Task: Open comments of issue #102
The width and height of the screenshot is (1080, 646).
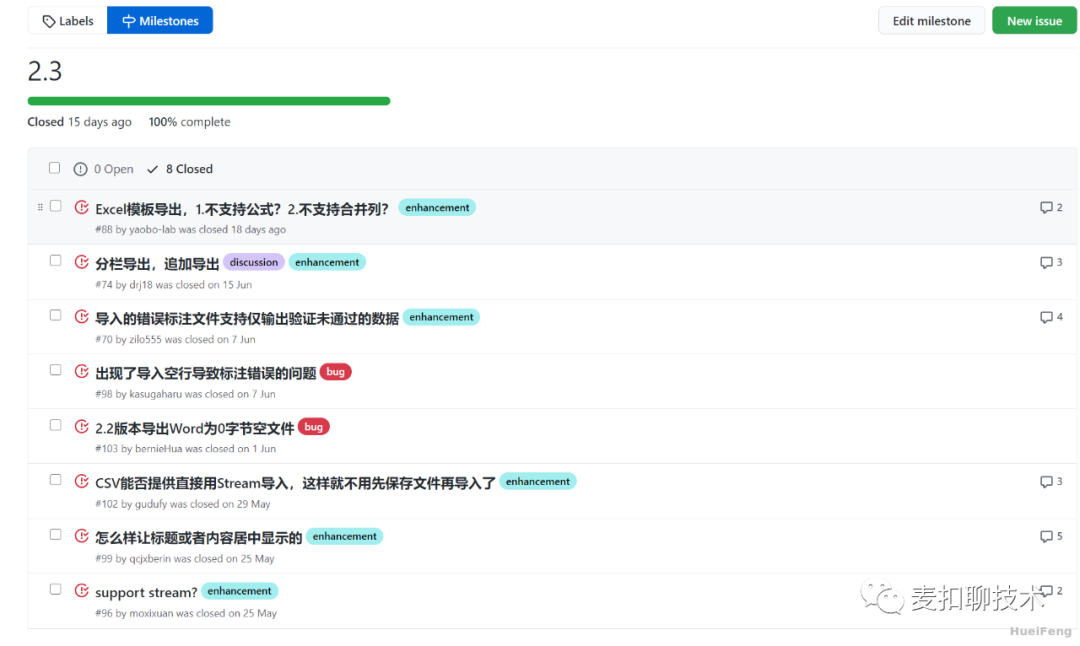Action: [x=1051, y=481]
